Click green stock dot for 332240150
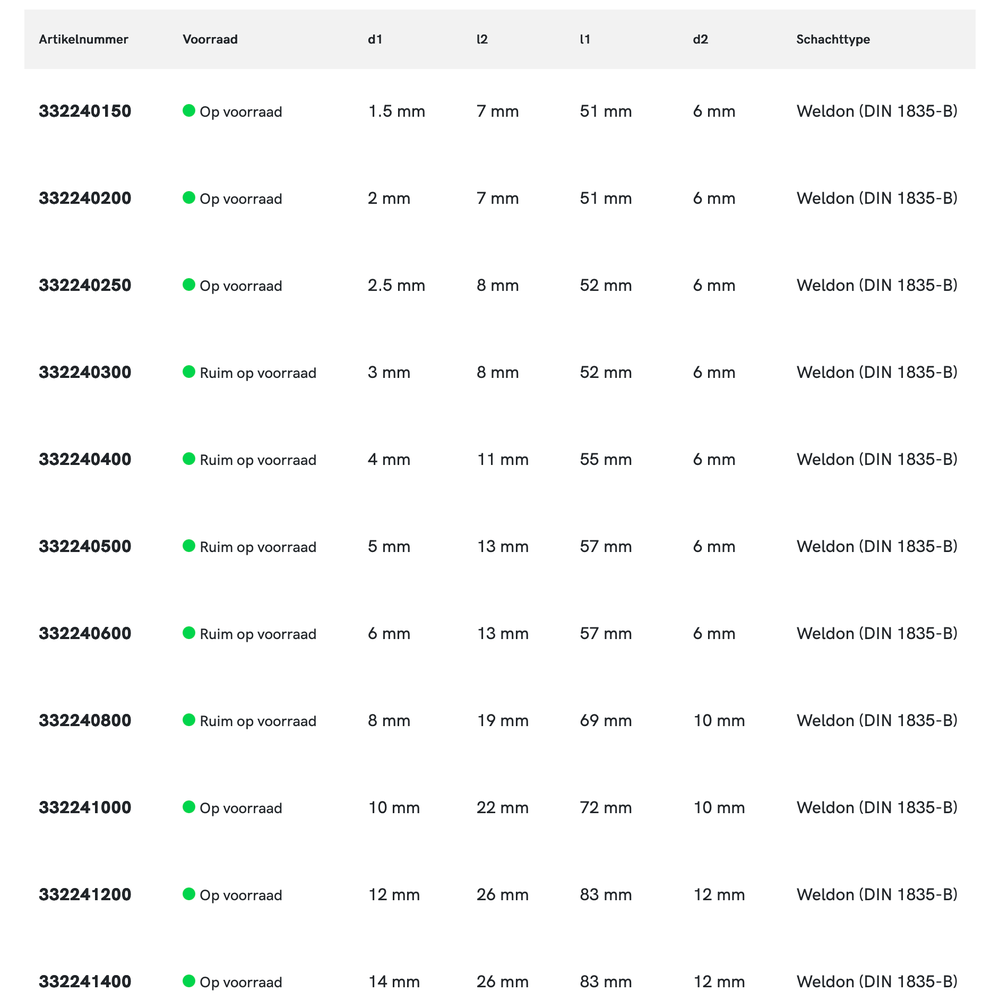1000x1000 pixels. point(189,111)
